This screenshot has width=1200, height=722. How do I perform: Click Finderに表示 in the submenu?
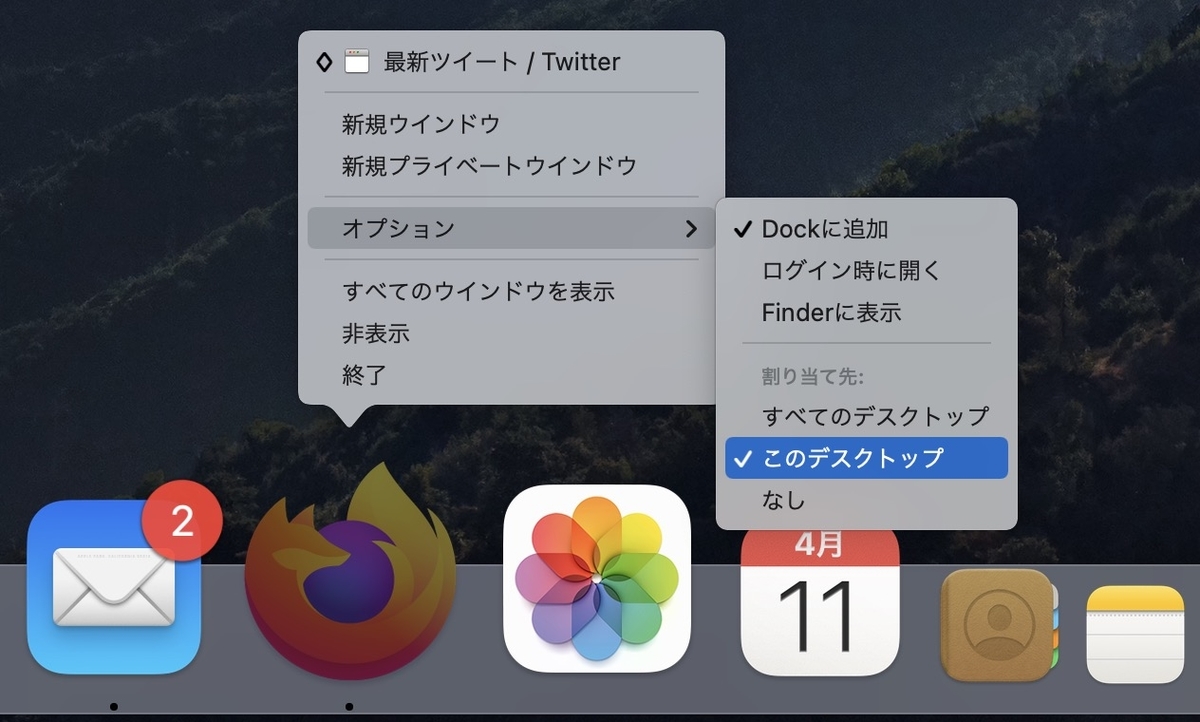[830, 311]
